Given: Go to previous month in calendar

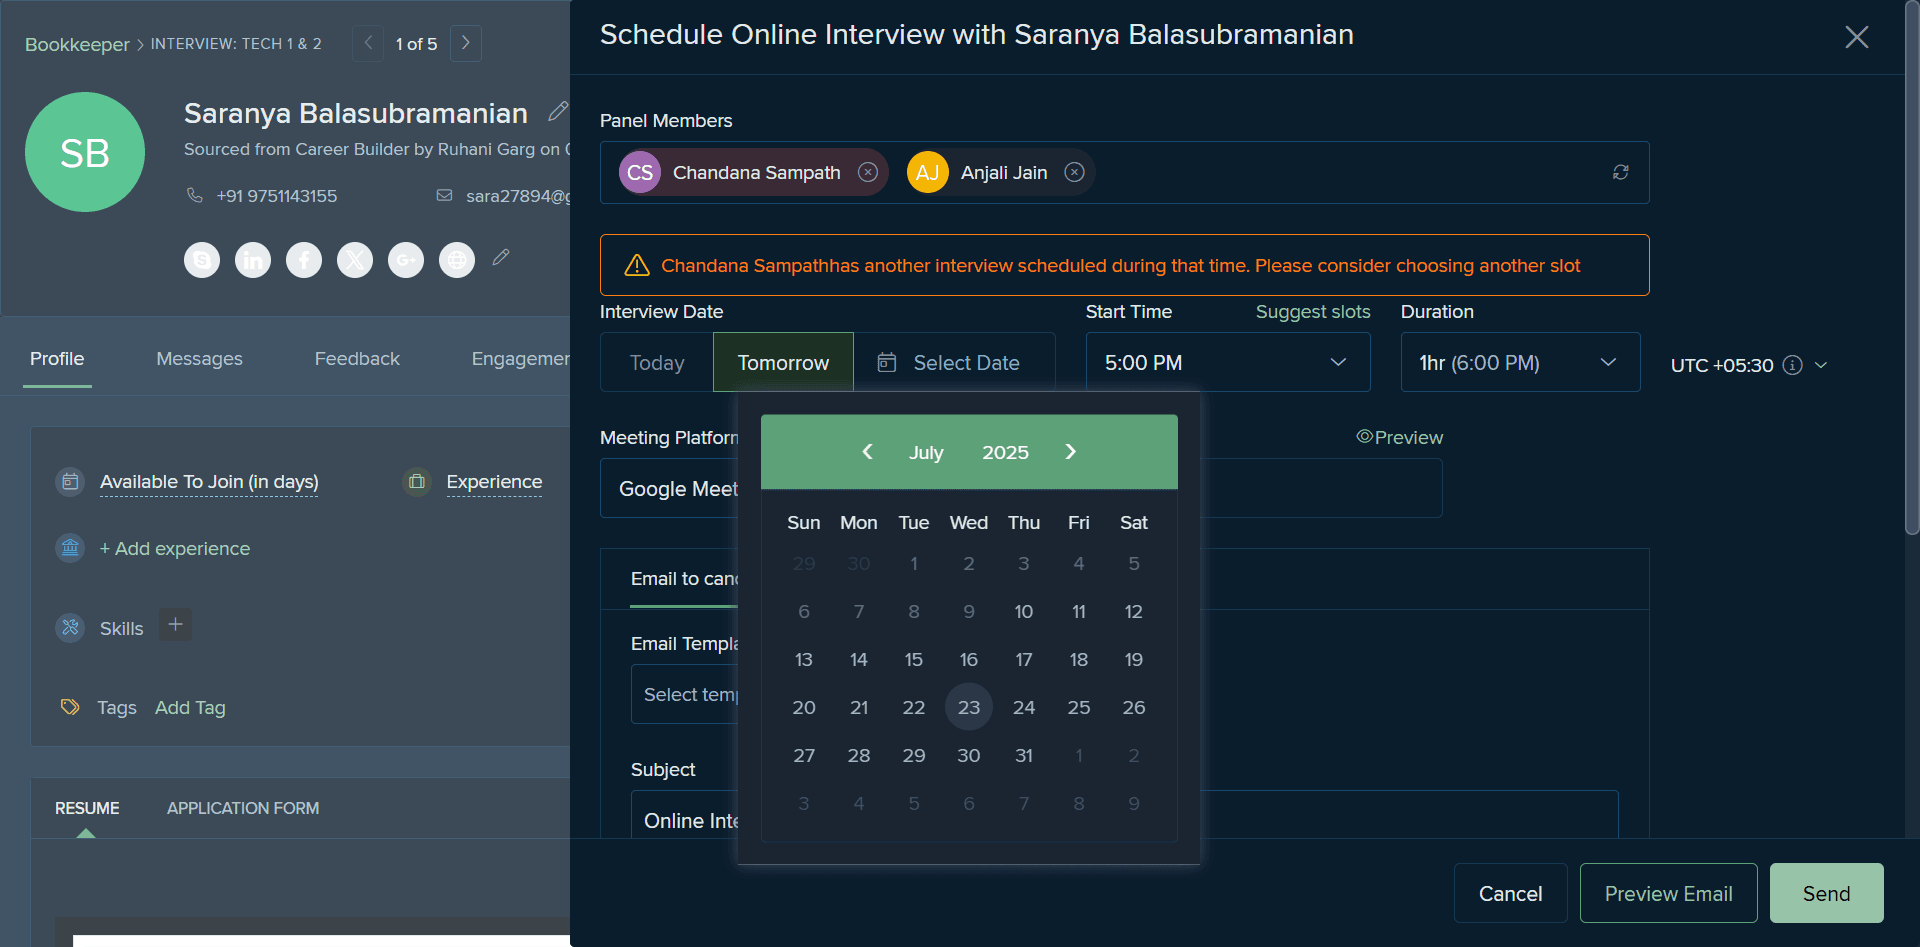Looking at the screenshot, I should tap(867, 452).
